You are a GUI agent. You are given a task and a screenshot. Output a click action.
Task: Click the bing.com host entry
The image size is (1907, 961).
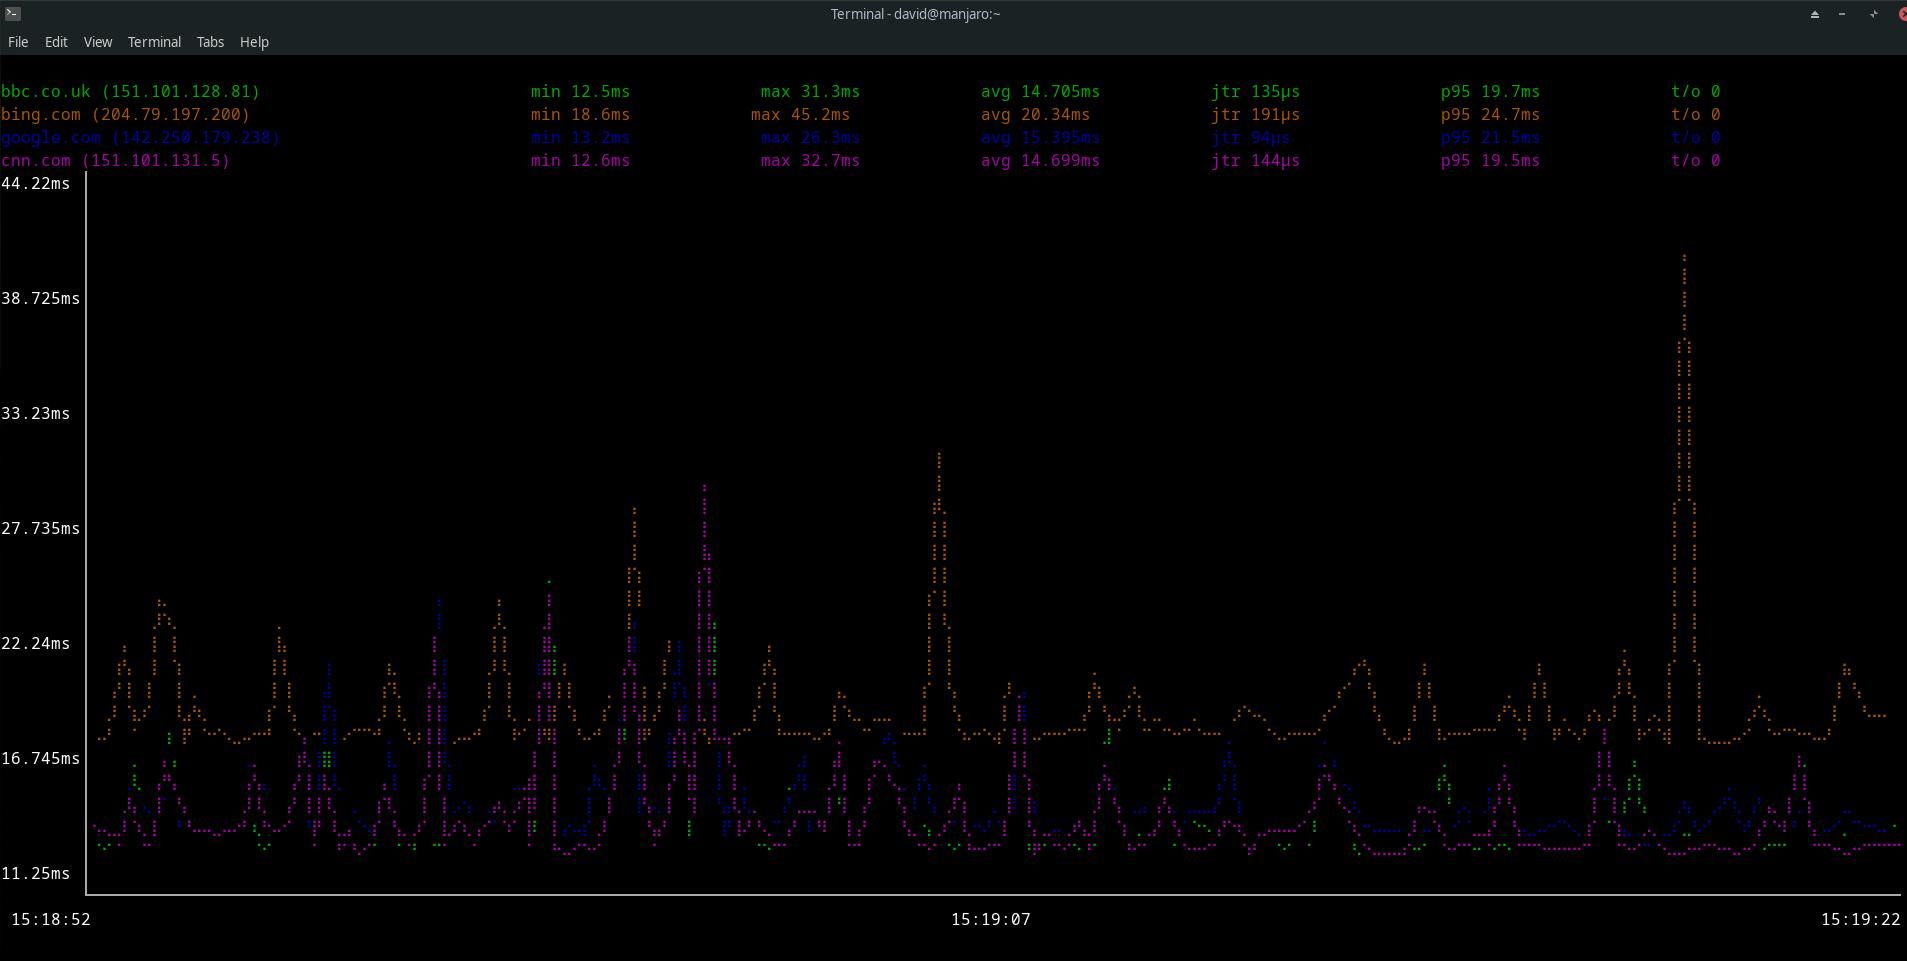(125, 114)
